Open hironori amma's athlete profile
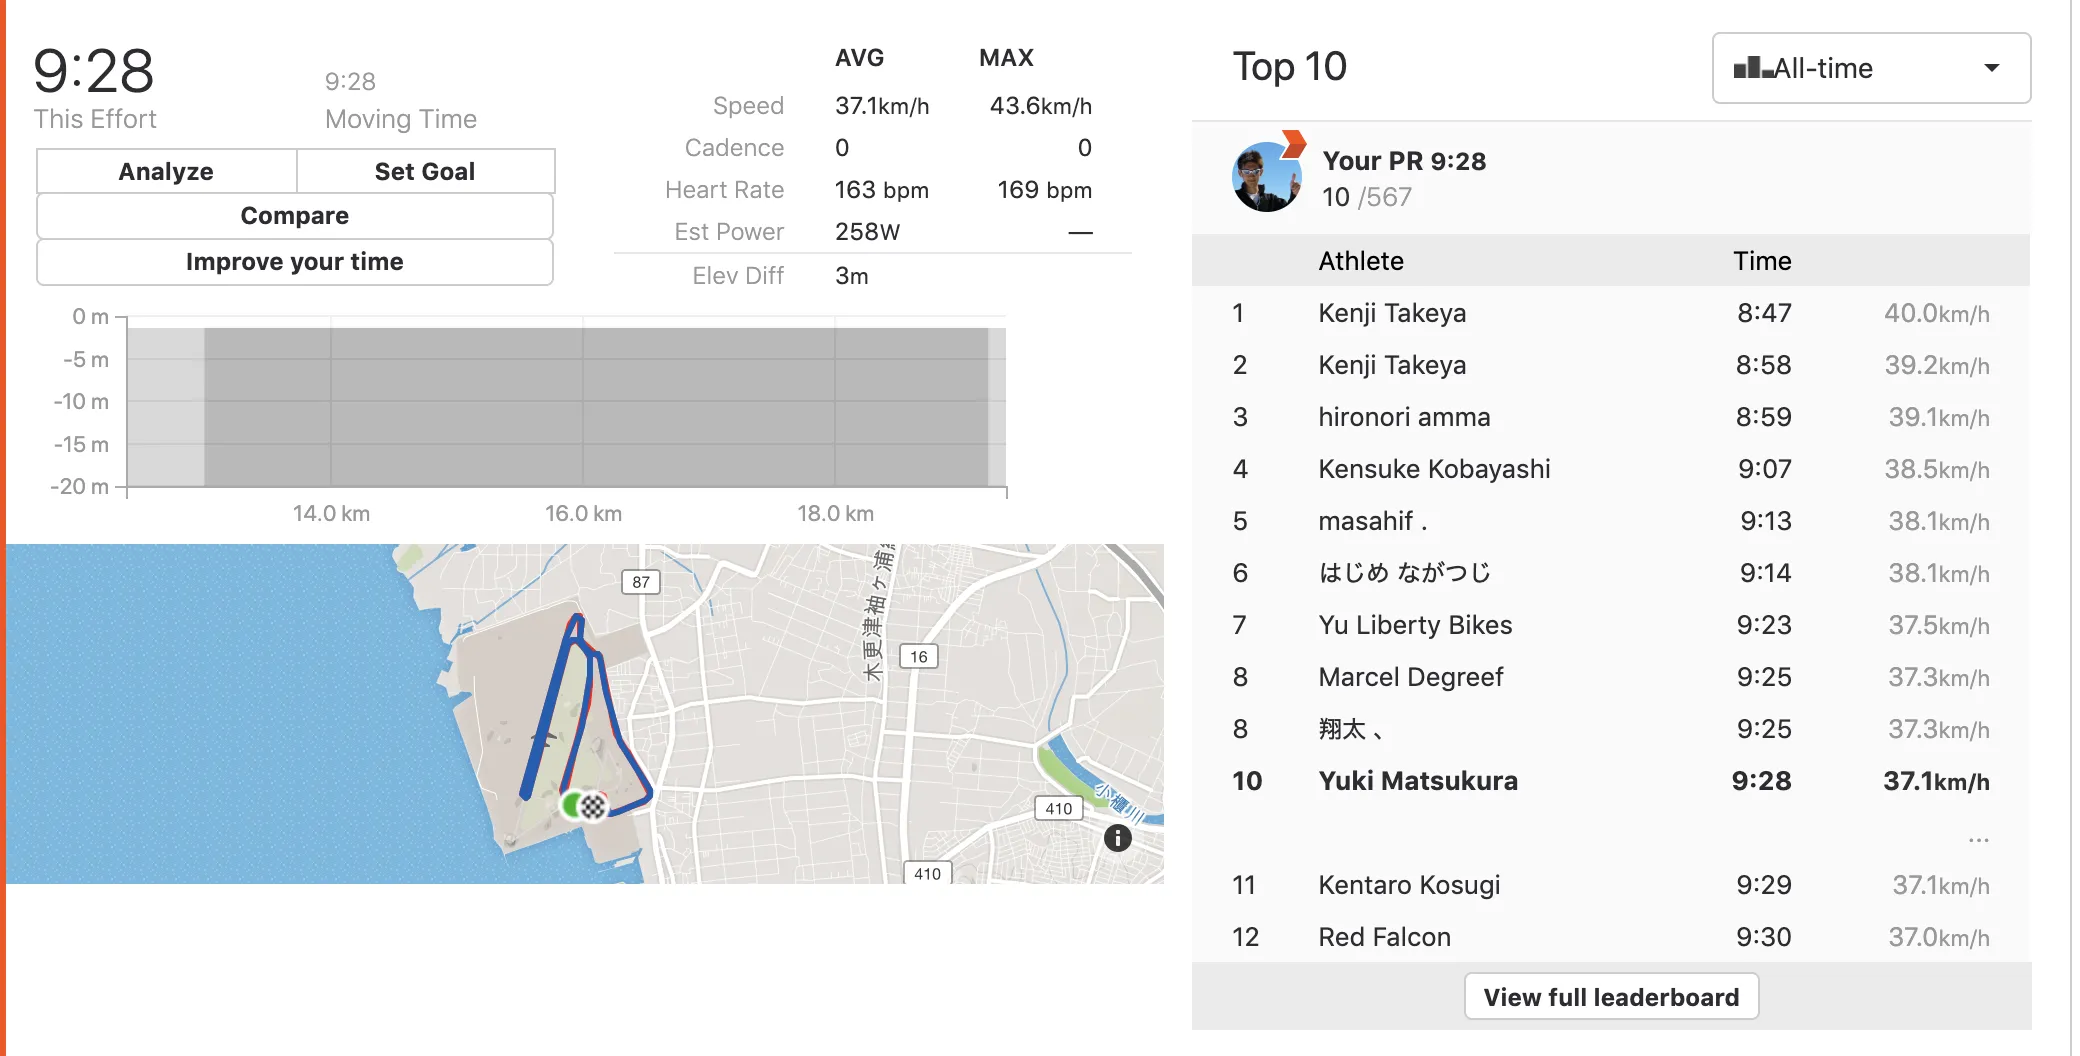Screen dimensions: 2080x1056 point(1403,417)
